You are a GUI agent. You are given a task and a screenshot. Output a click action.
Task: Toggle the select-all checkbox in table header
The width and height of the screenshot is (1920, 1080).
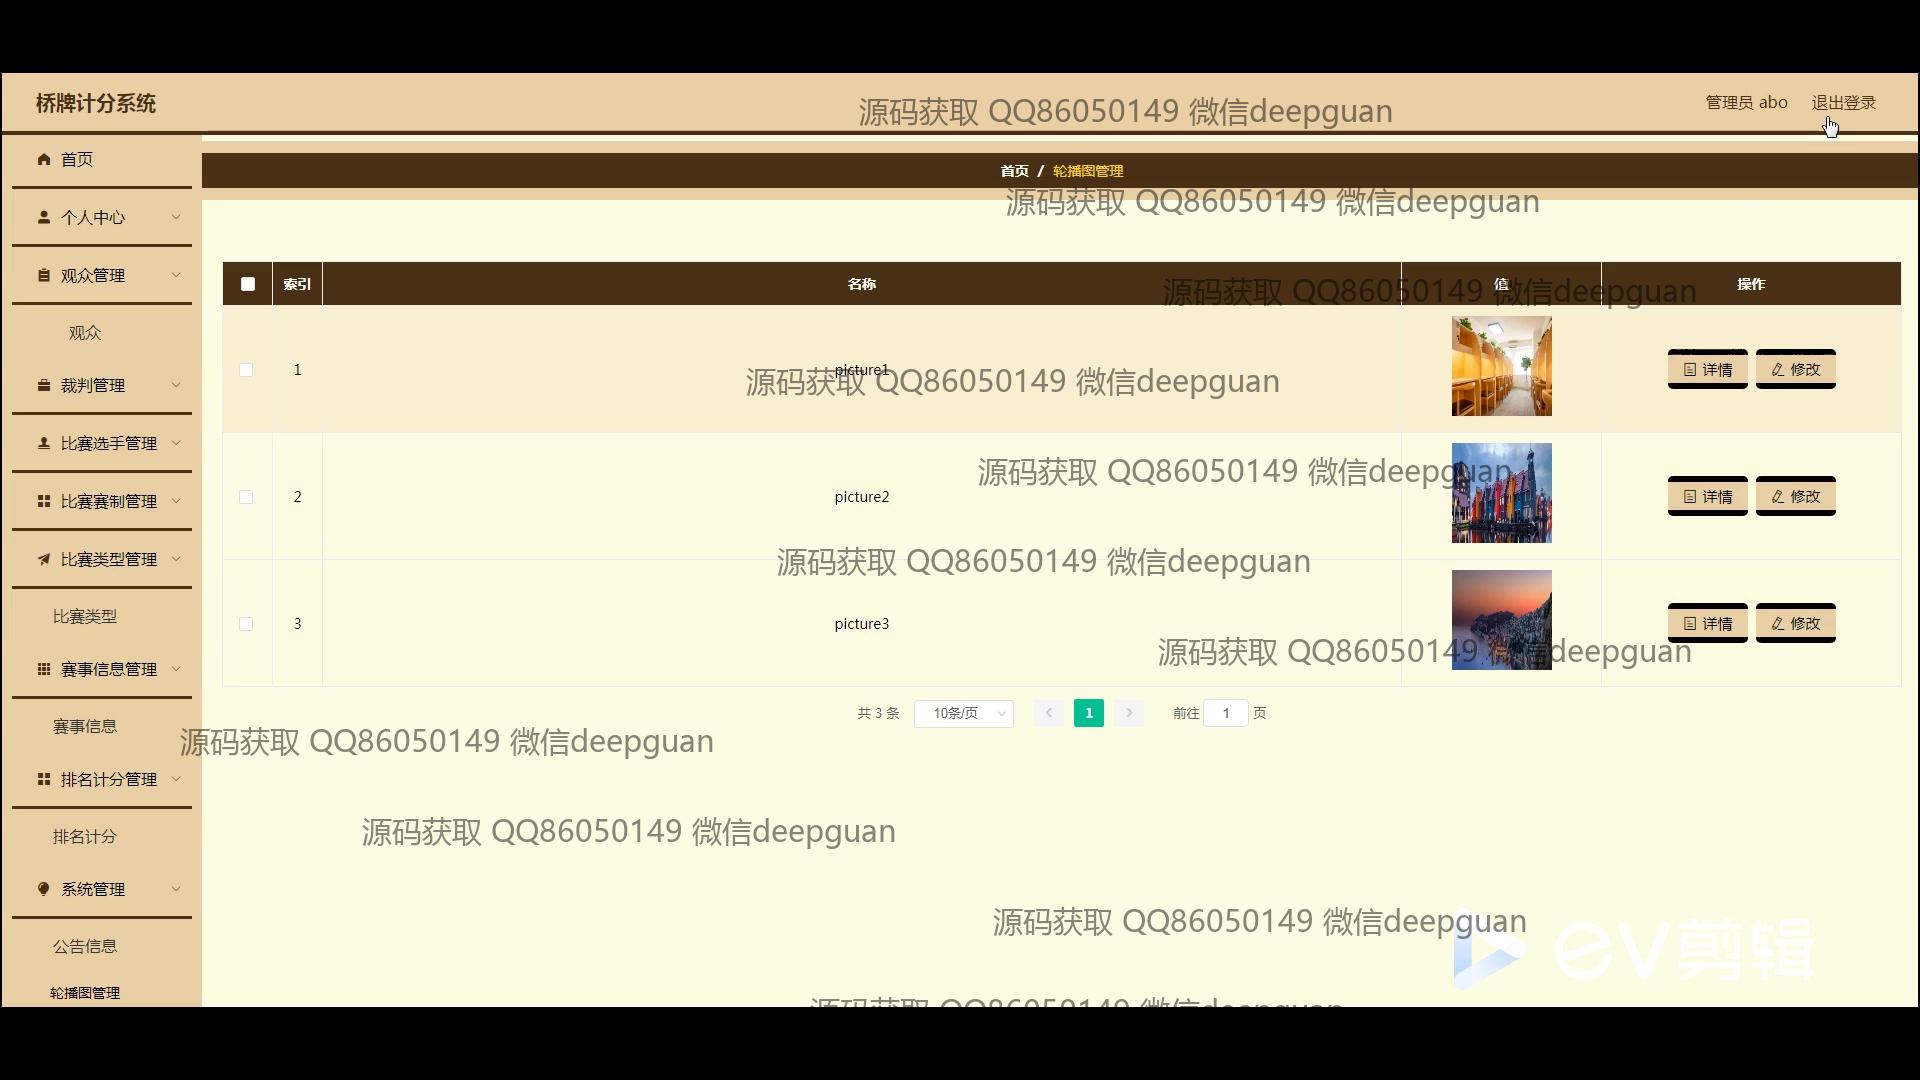(248, 284)
